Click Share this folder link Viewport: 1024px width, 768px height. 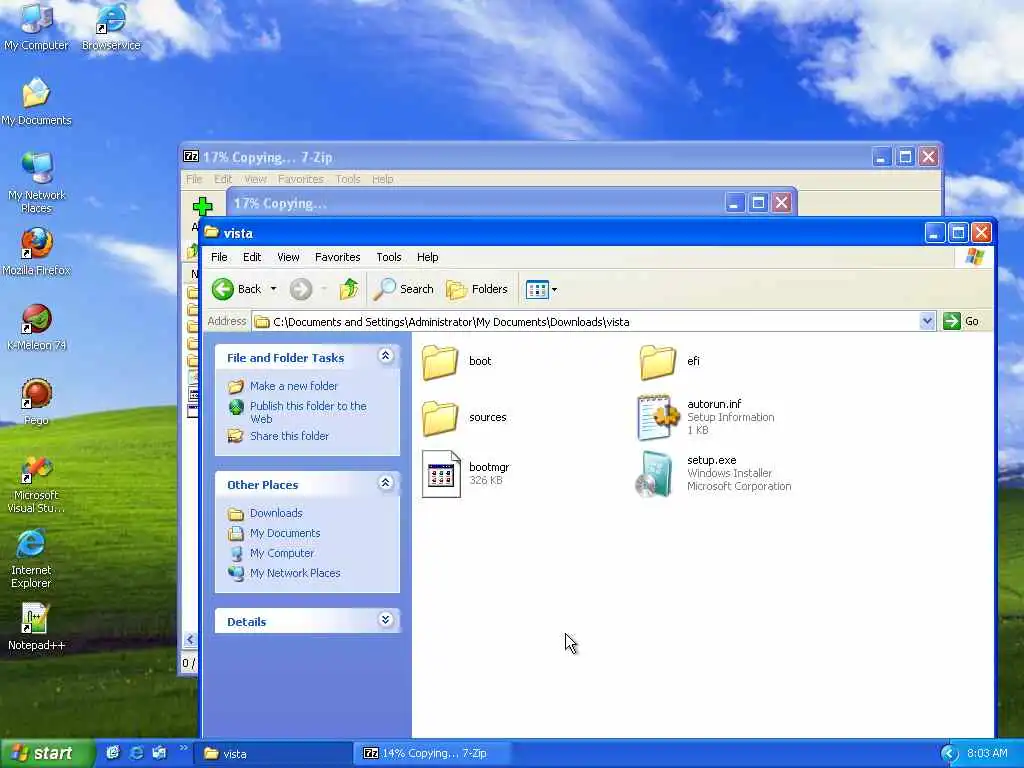coord(289,436)
